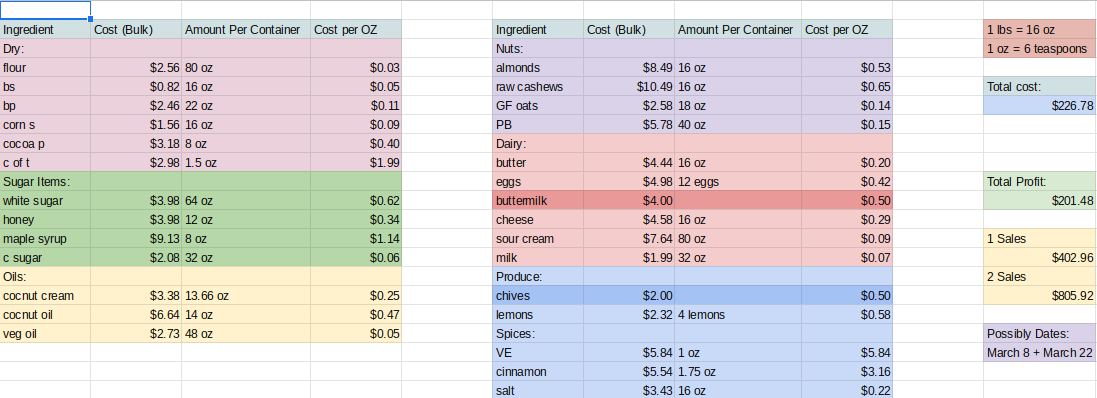Select the Total Profit value $201.48

coord(1040,201)
